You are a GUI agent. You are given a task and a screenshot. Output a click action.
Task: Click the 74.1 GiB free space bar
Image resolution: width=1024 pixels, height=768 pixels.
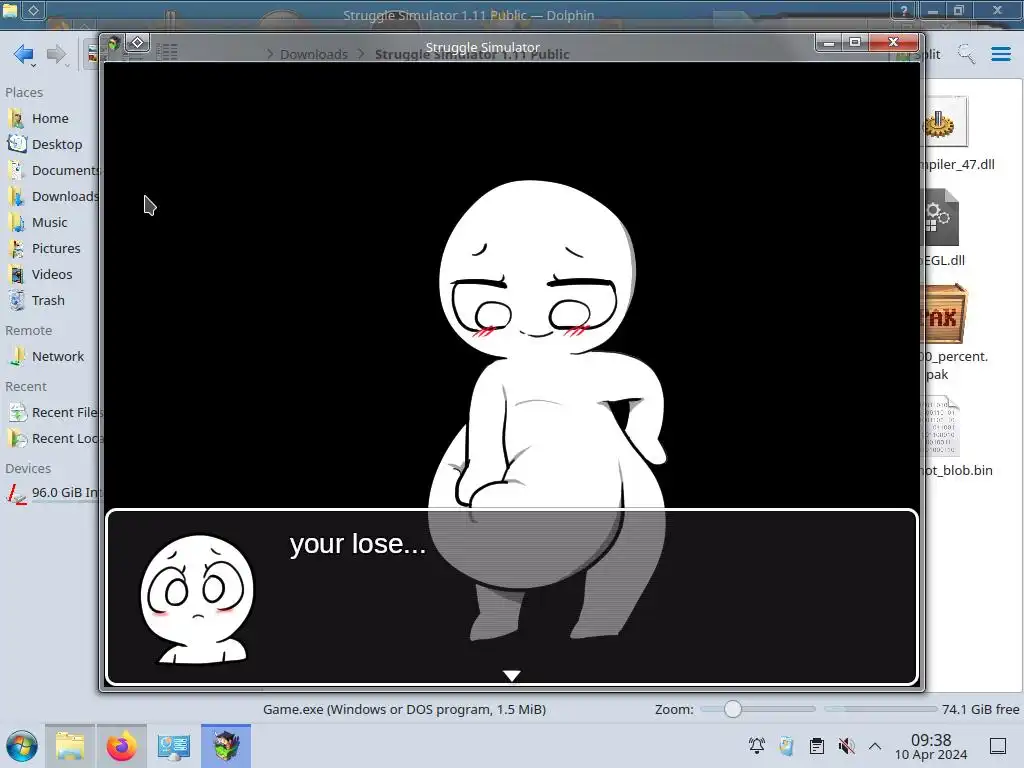click(x=881, y=709)
